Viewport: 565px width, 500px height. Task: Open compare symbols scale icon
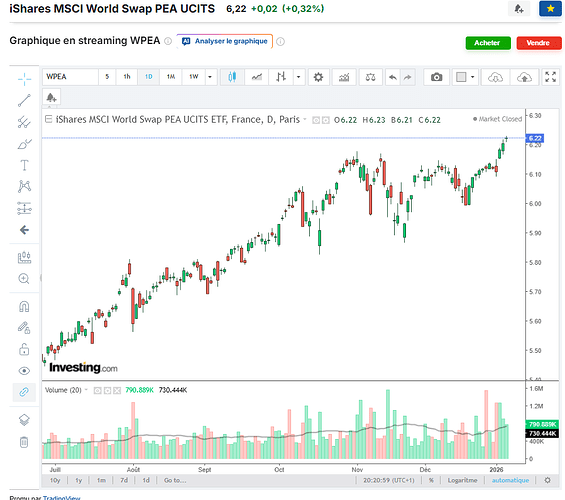tap(370, 77)
